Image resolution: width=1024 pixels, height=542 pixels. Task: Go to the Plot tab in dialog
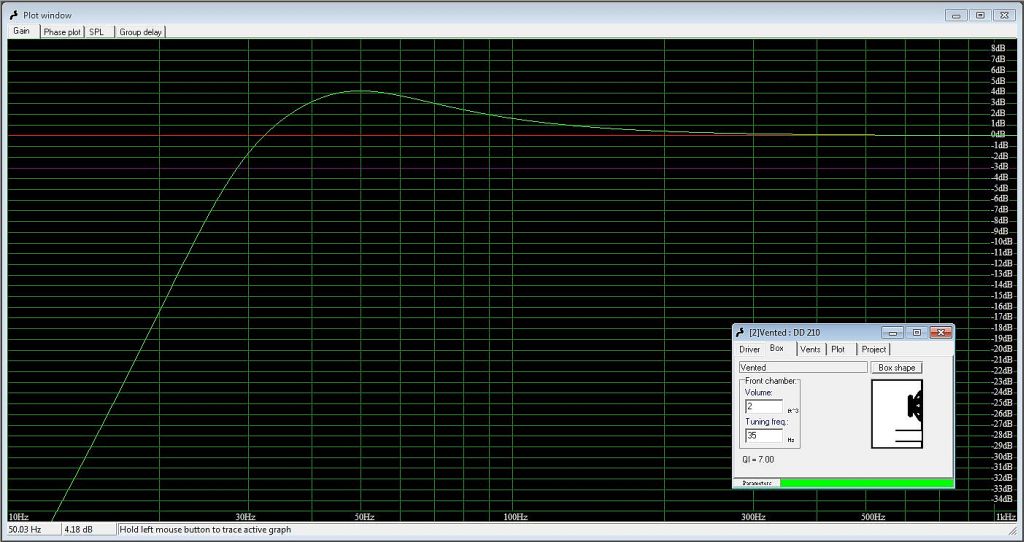(838, 349)
